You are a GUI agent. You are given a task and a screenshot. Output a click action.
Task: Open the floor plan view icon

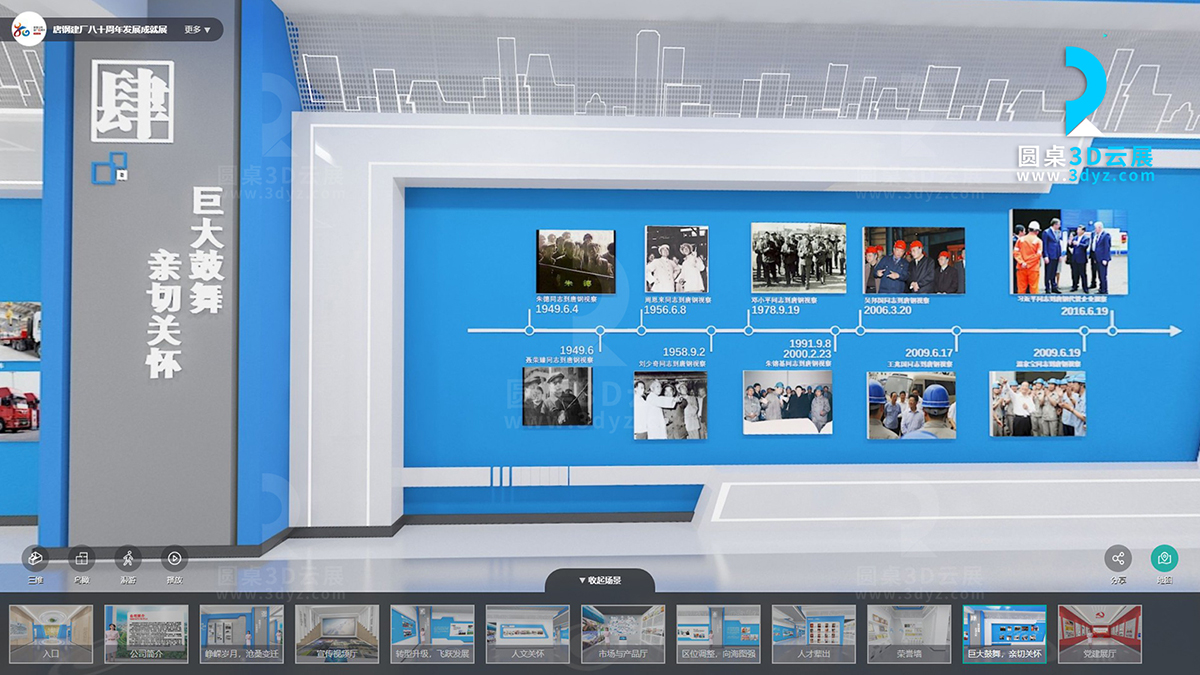click(x=81, y=558)
